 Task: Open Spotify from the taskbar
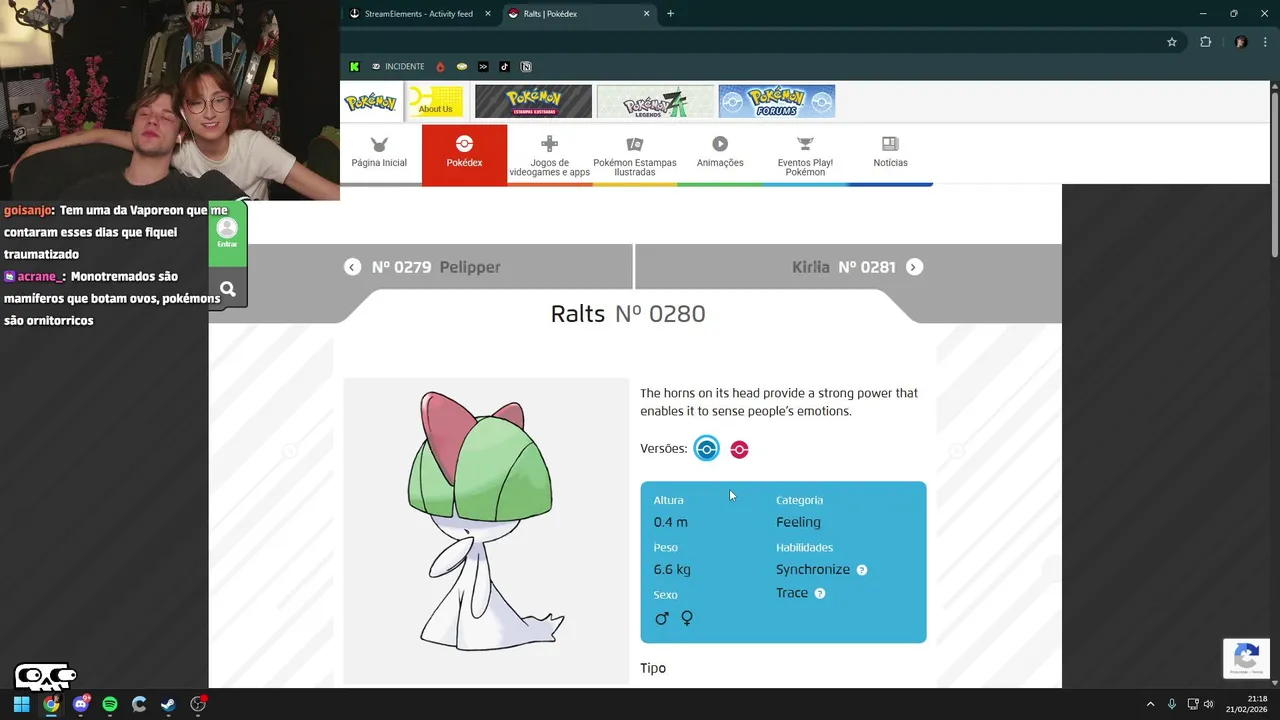coord(110,704)
